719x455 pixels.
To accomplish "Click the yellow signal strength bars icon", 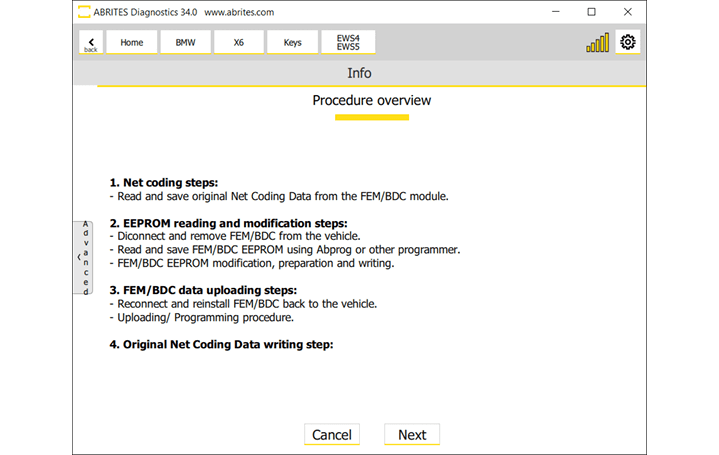I will click(597, 43).
